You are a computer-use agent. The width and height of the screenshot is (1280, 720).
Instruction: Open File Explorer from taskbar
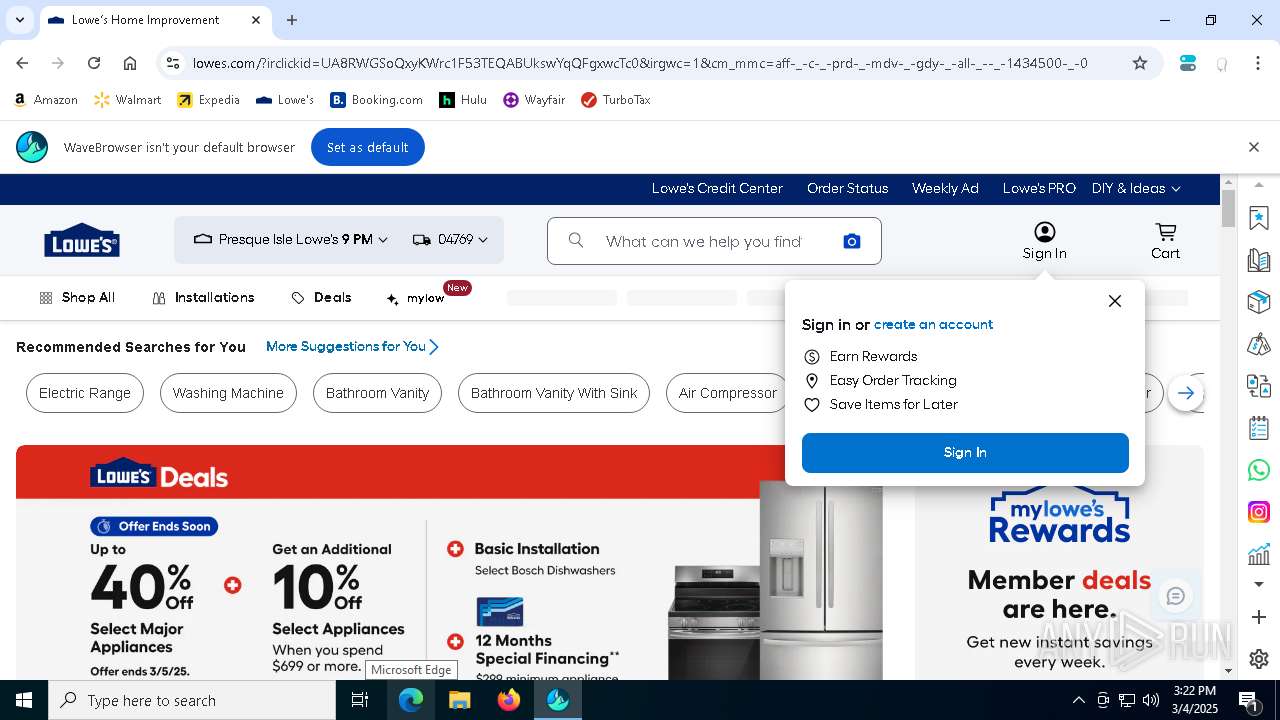[460, 700]
